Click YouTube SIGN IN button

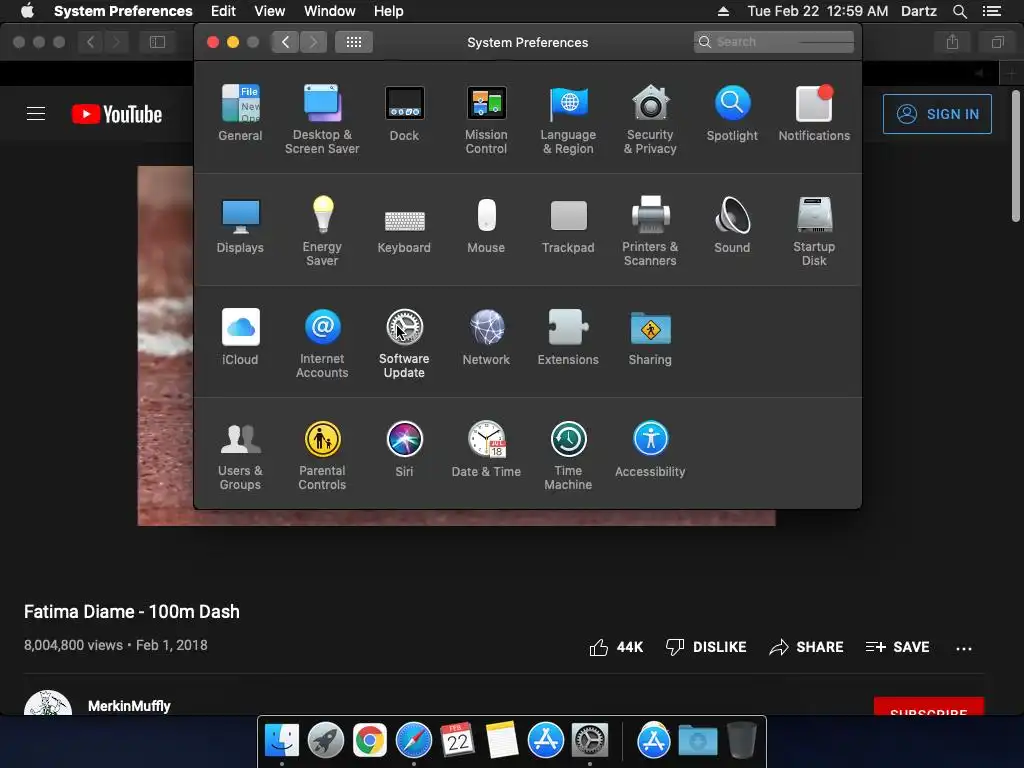click(x=937, y=114)
